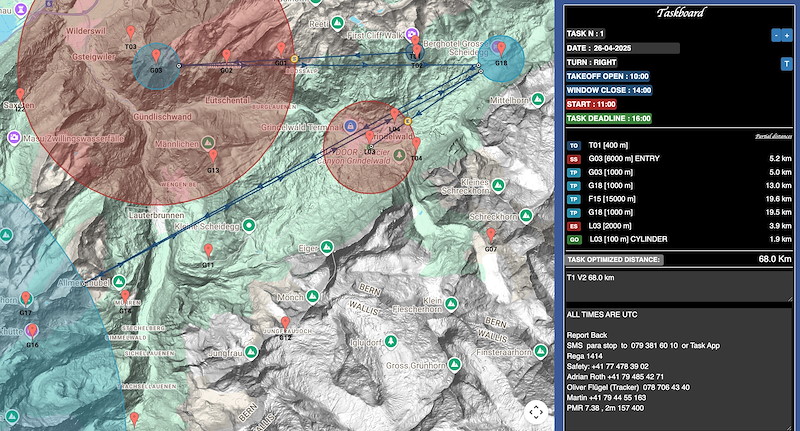
Task: Click the Mittelhorn peak icon
Action: (537, 99)
